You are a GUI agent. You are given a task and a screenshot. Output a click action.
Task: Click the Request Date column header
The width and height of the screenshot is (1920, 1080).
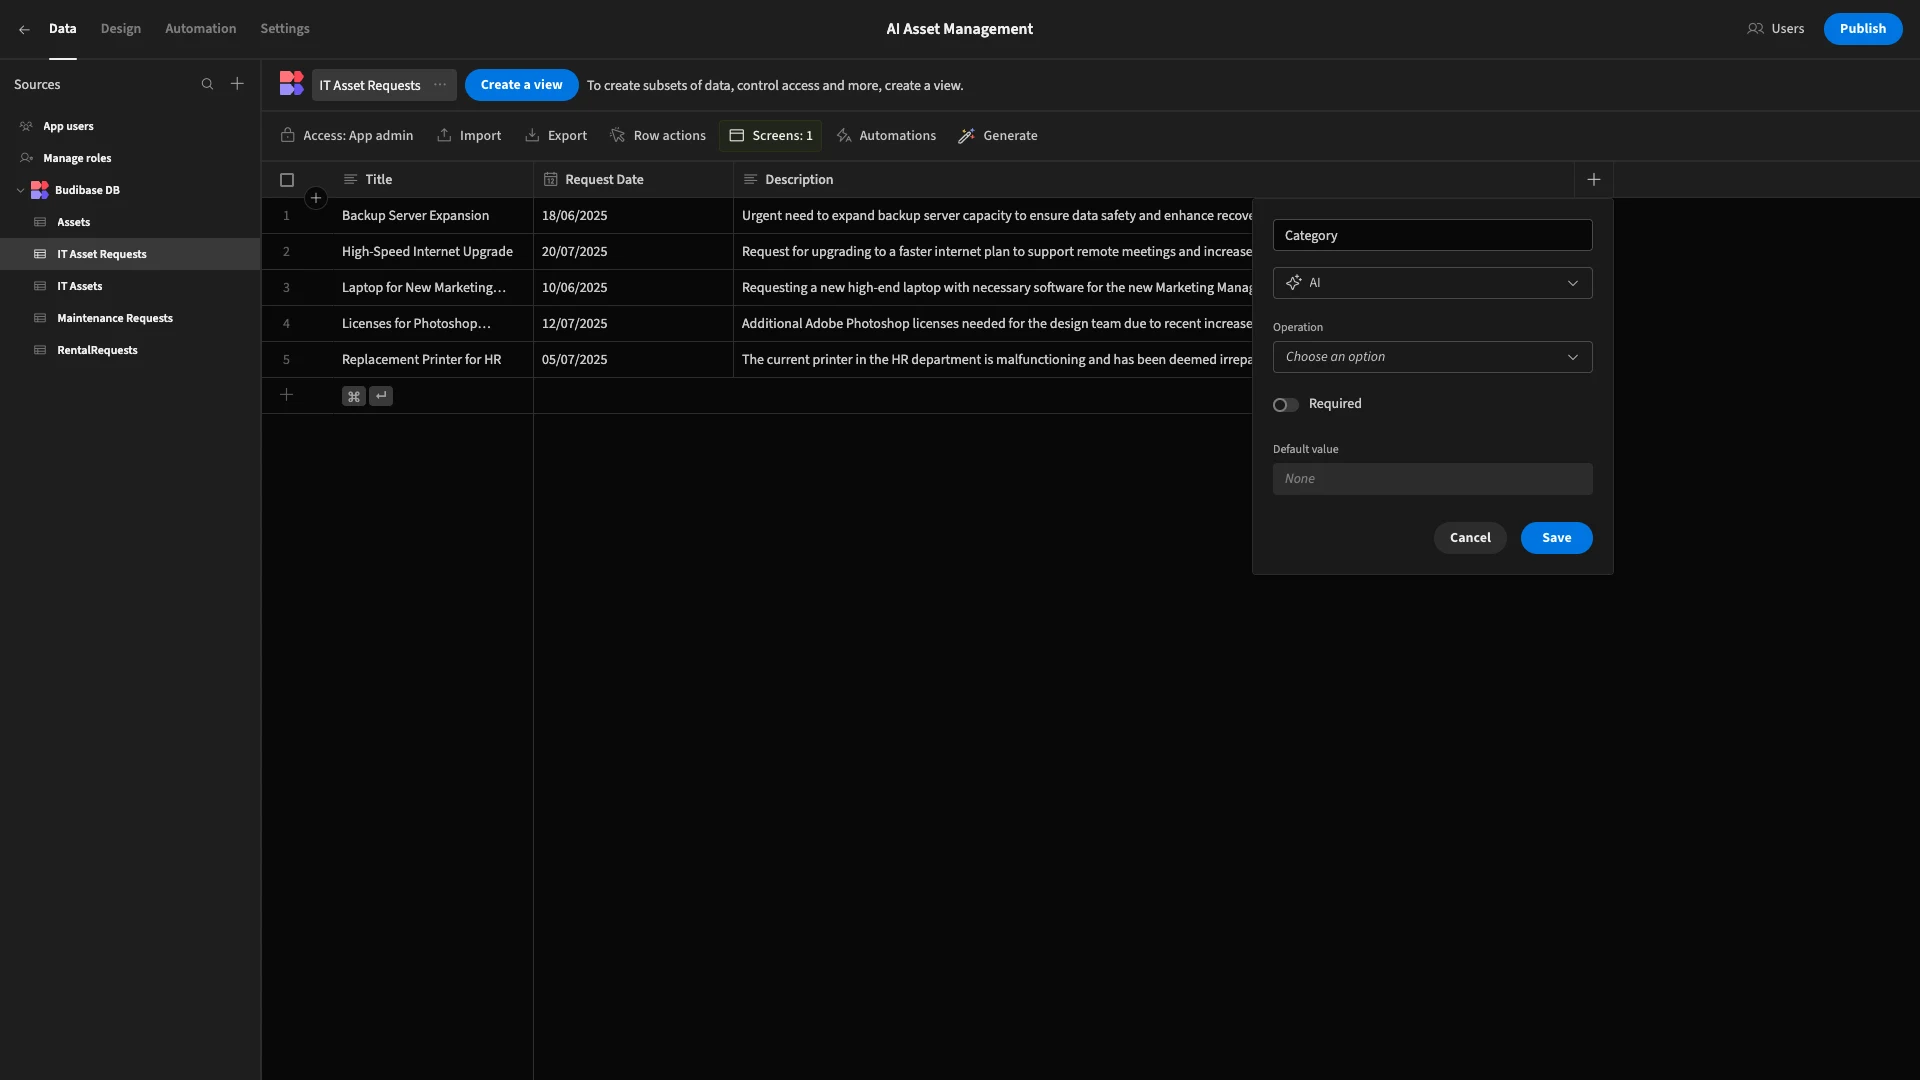(x=633, y=180)
